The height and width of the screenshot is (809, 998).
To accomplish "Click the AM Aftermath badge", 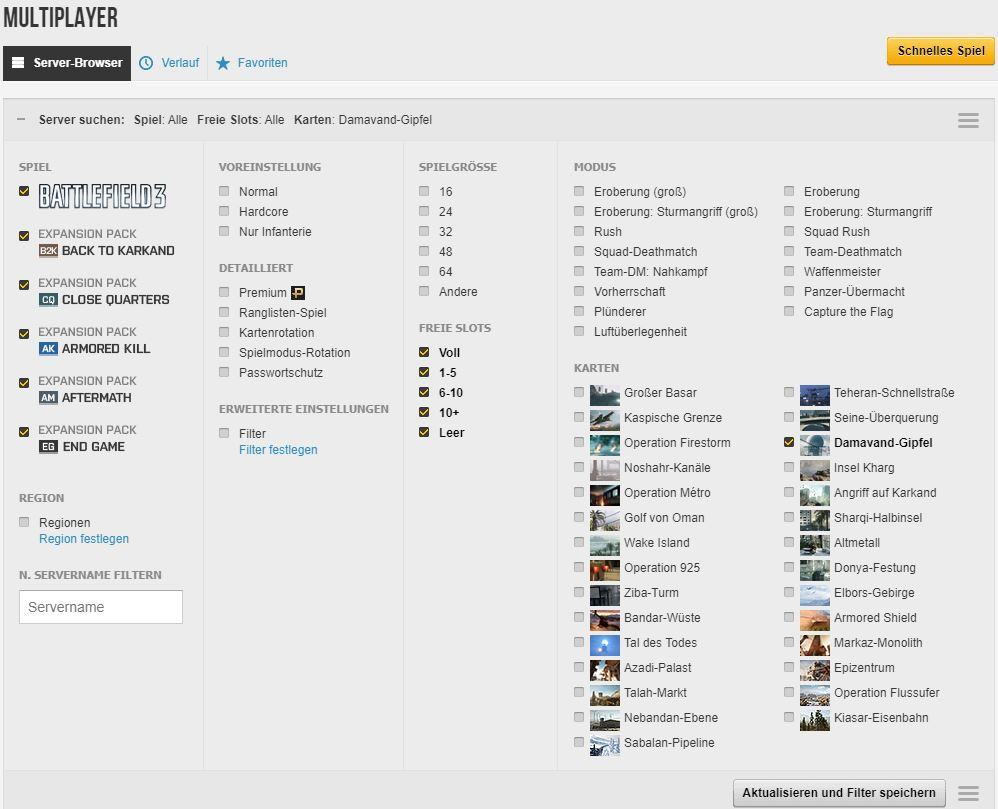I will click(48, 398).
